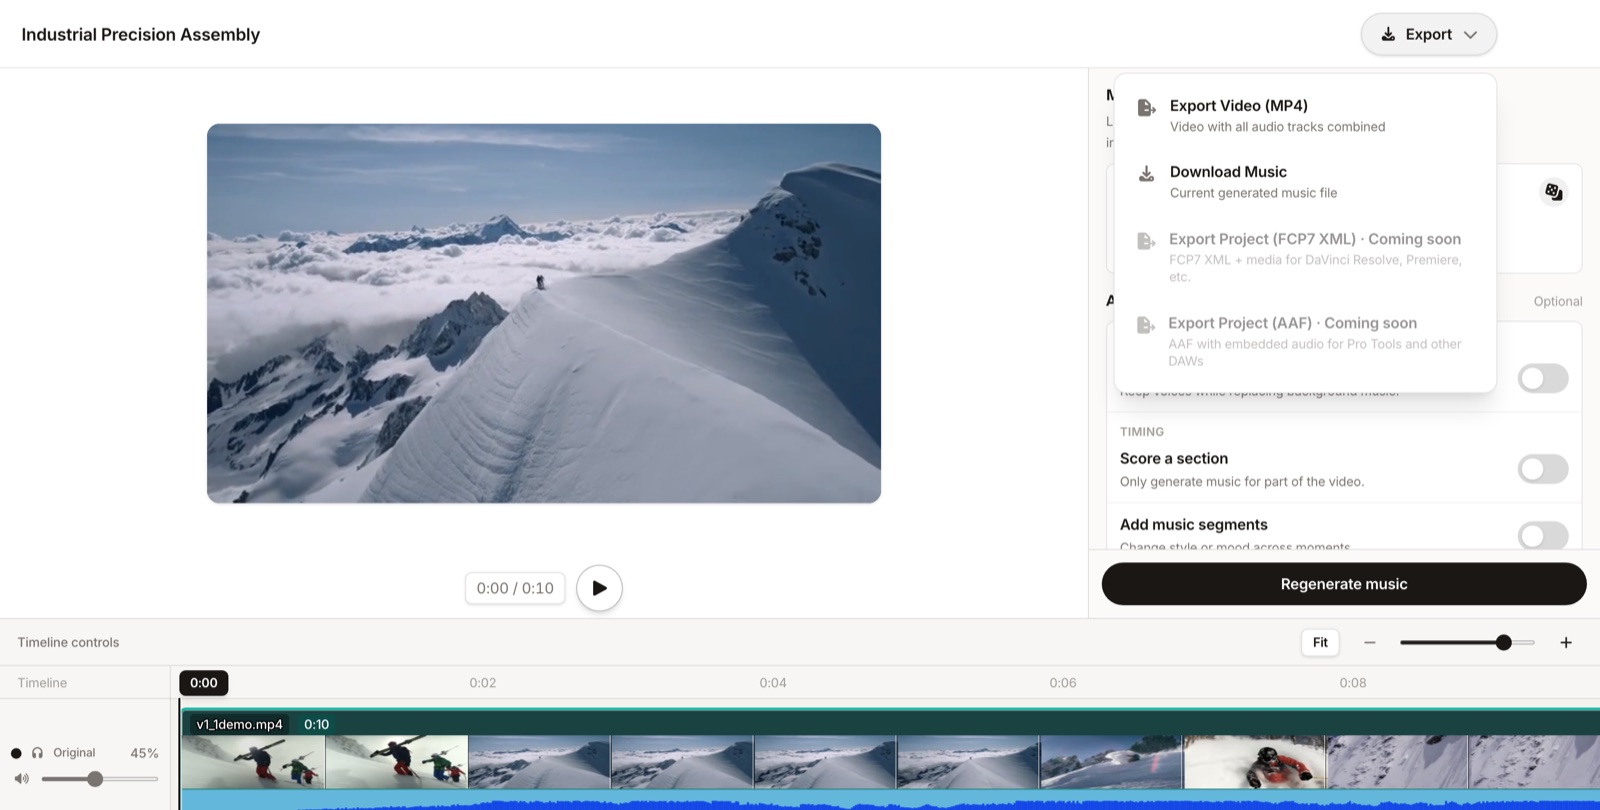This screenshot has width=1600, height=810.
Task: Click the record dot on Original track
Action: coord(16,753)
